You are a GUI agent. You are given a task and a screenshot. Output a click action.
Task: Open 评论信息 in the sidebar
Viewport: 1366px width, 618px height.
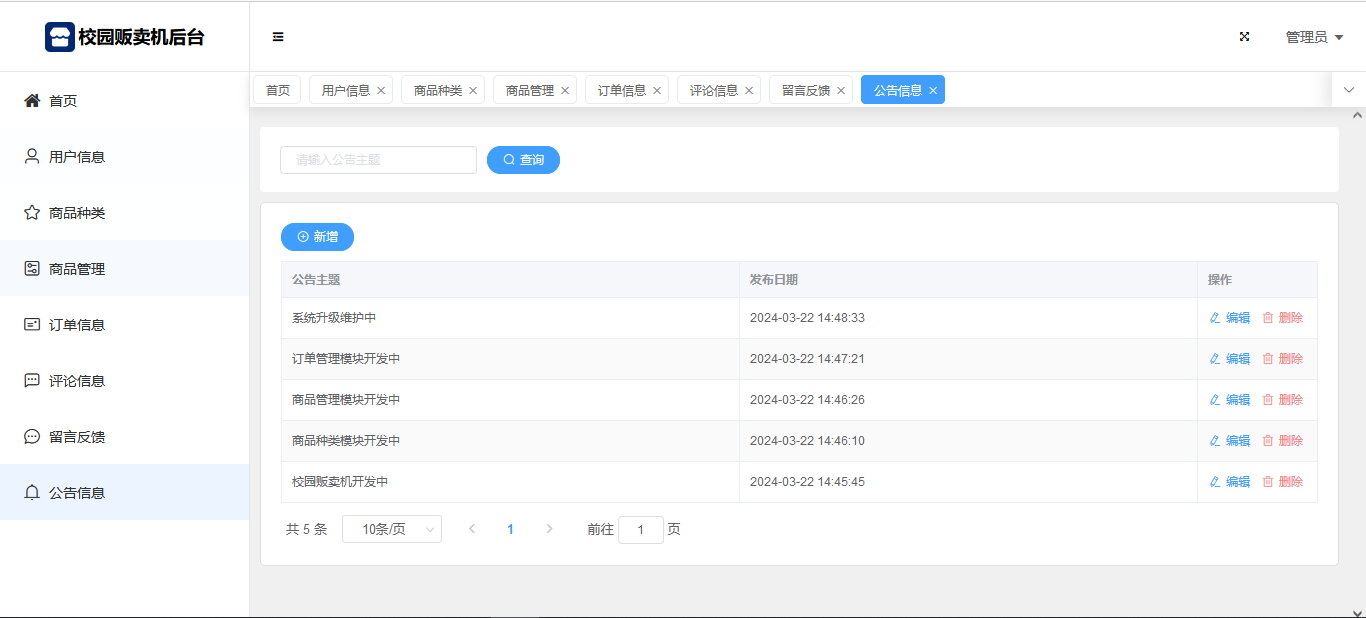pos(76,381)
